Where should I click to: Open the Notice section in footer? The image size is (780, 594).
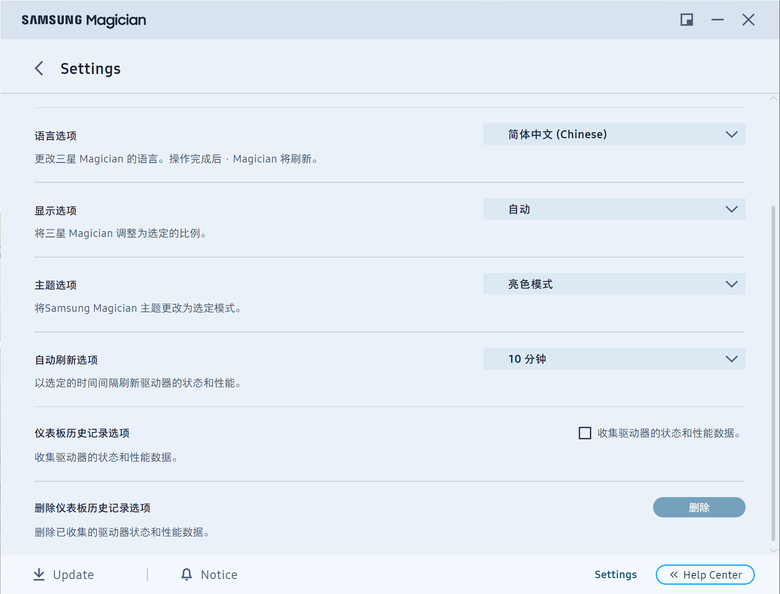pos(209,575)
